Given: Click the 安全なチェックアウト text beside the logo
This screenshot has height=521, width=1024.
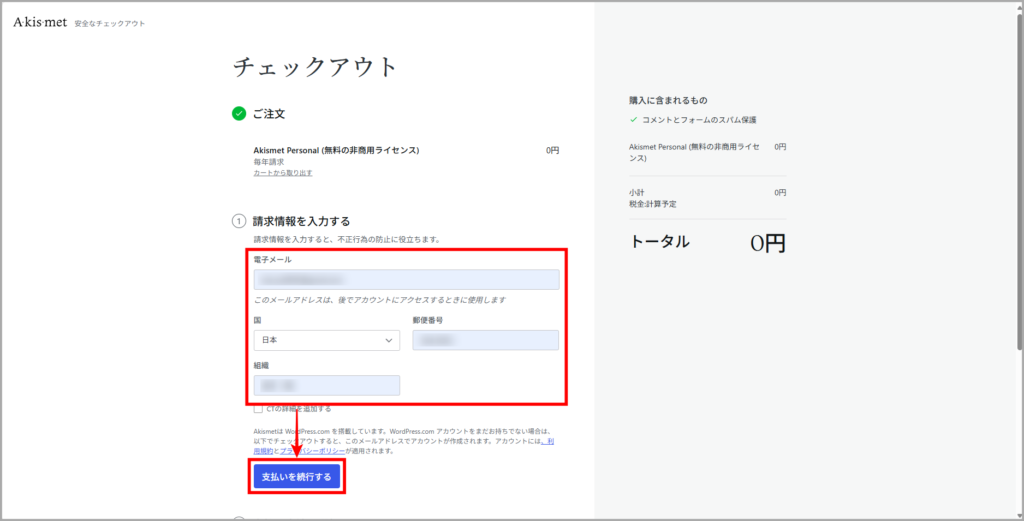Looking at the screenshot, I should click(x=110, y=23).
